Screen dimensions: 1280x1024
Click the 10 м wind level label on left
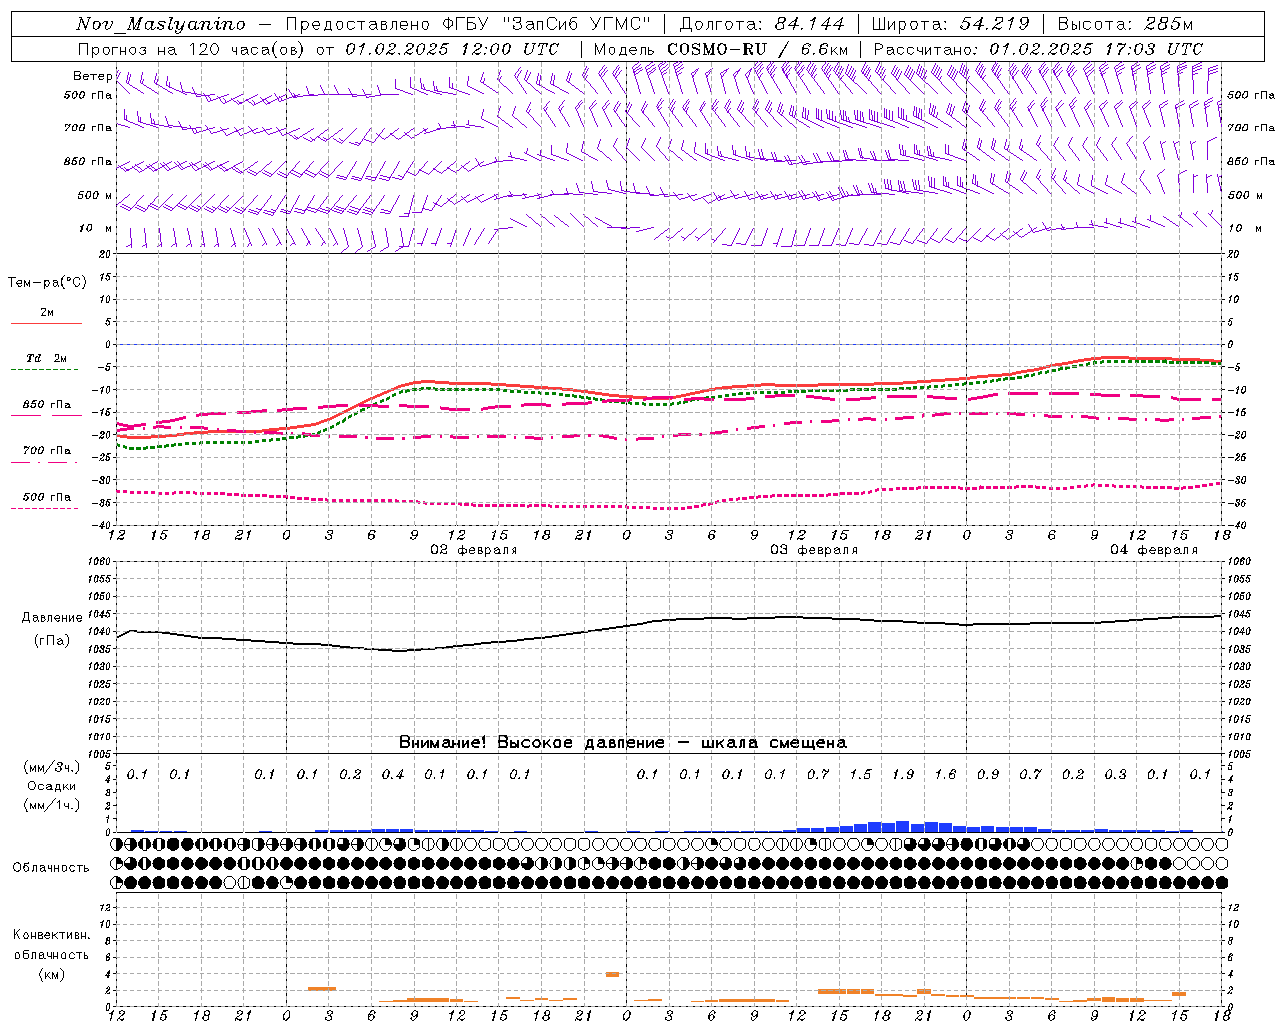[x=96, y=229]
